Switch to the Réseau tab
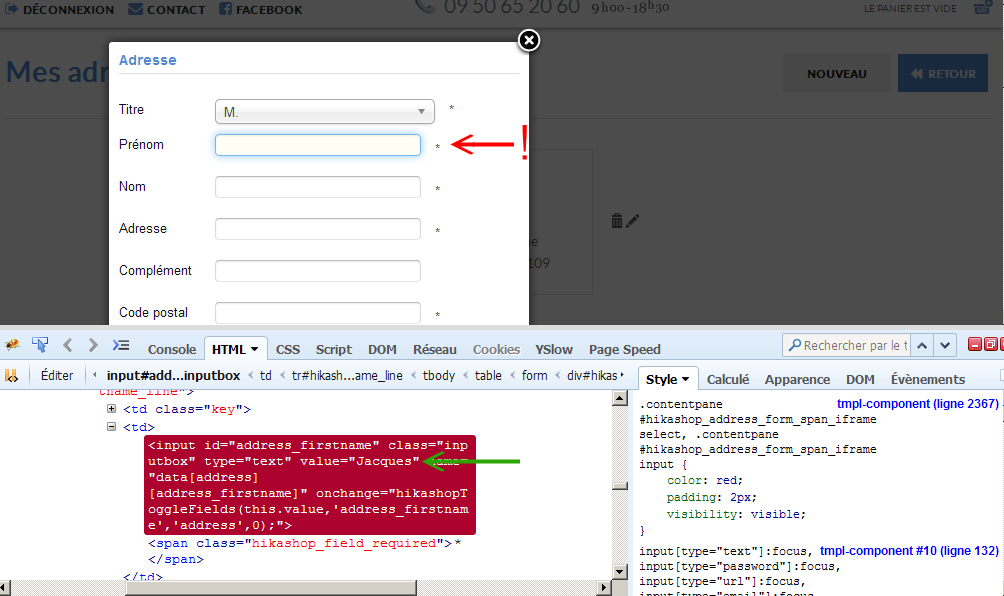 pyautogui.click(x=435, y=350)
